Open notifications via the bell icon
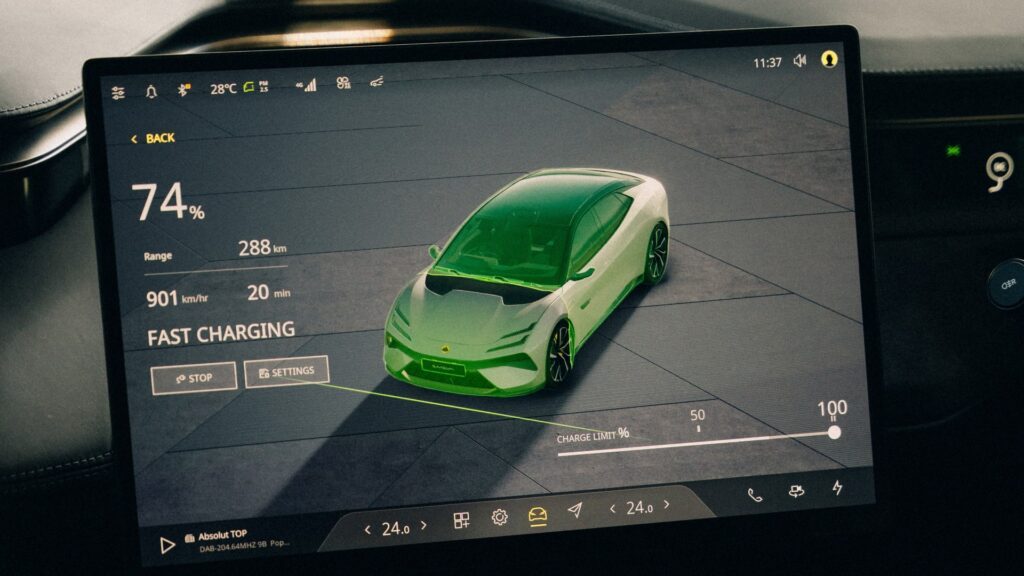The width and height of the screenshot is (1024, 576). click(x=150, y=92)
